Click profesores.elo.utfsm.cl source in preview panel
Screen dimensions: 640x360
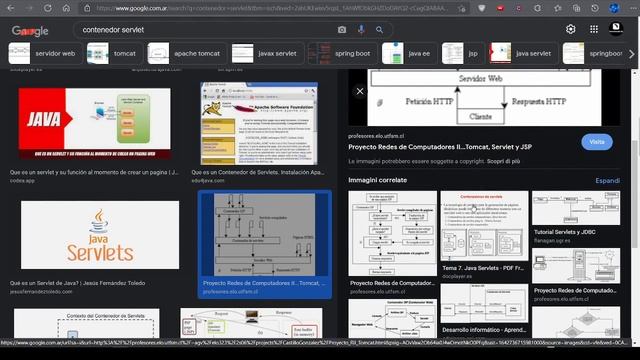(x=376, y=136)
